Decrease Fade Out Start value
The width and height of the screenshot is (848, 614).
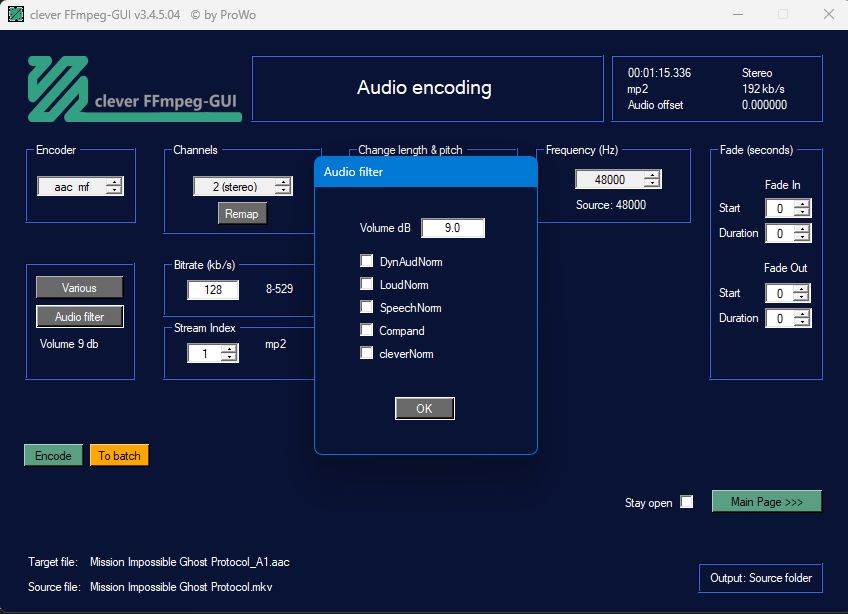tap(801, 297)
